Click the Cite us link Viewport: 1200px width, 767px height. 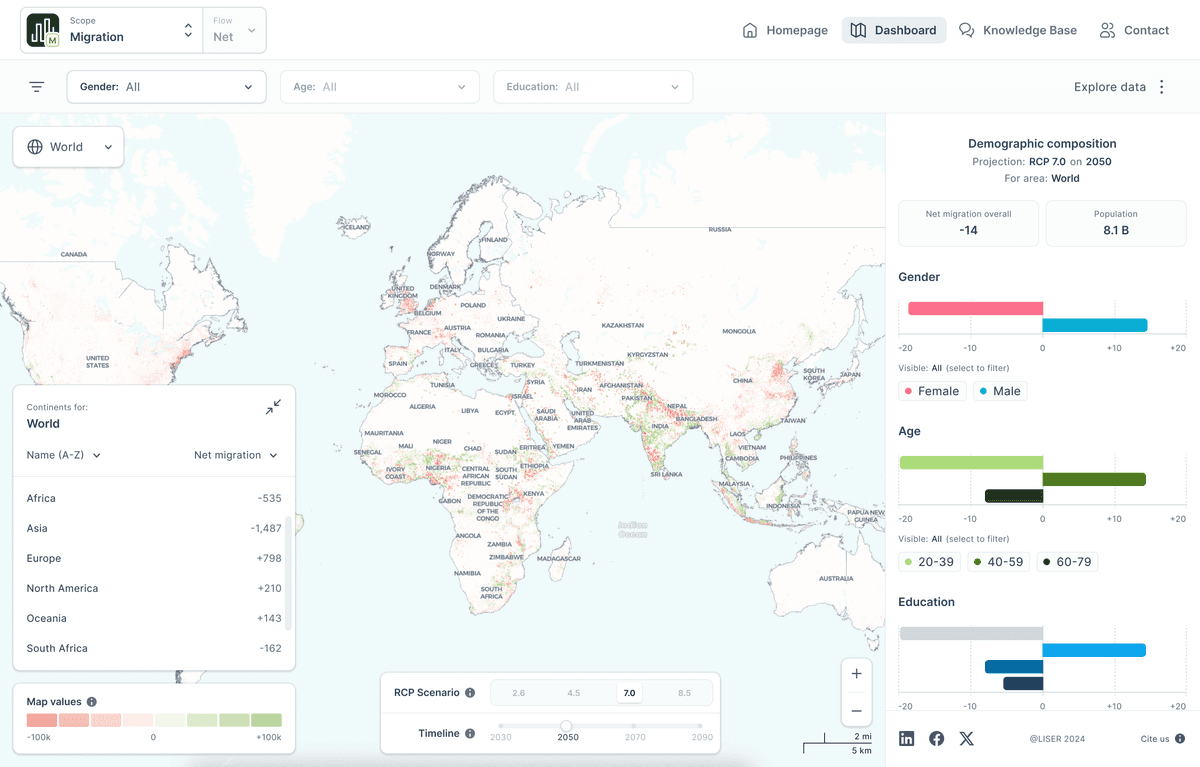1155,739
